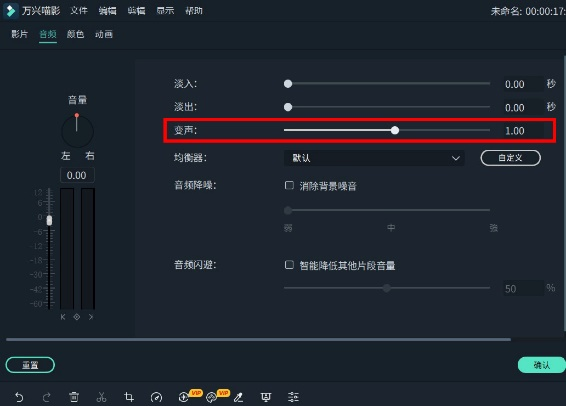The height and width of the screenshot is (406, 566).
Task: Click the 重置 reset button
Action: 30,365
